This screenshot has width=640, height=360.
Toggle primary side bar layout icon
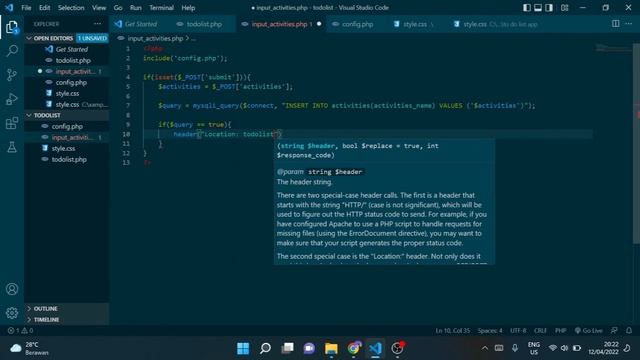(x=527, y=8)
